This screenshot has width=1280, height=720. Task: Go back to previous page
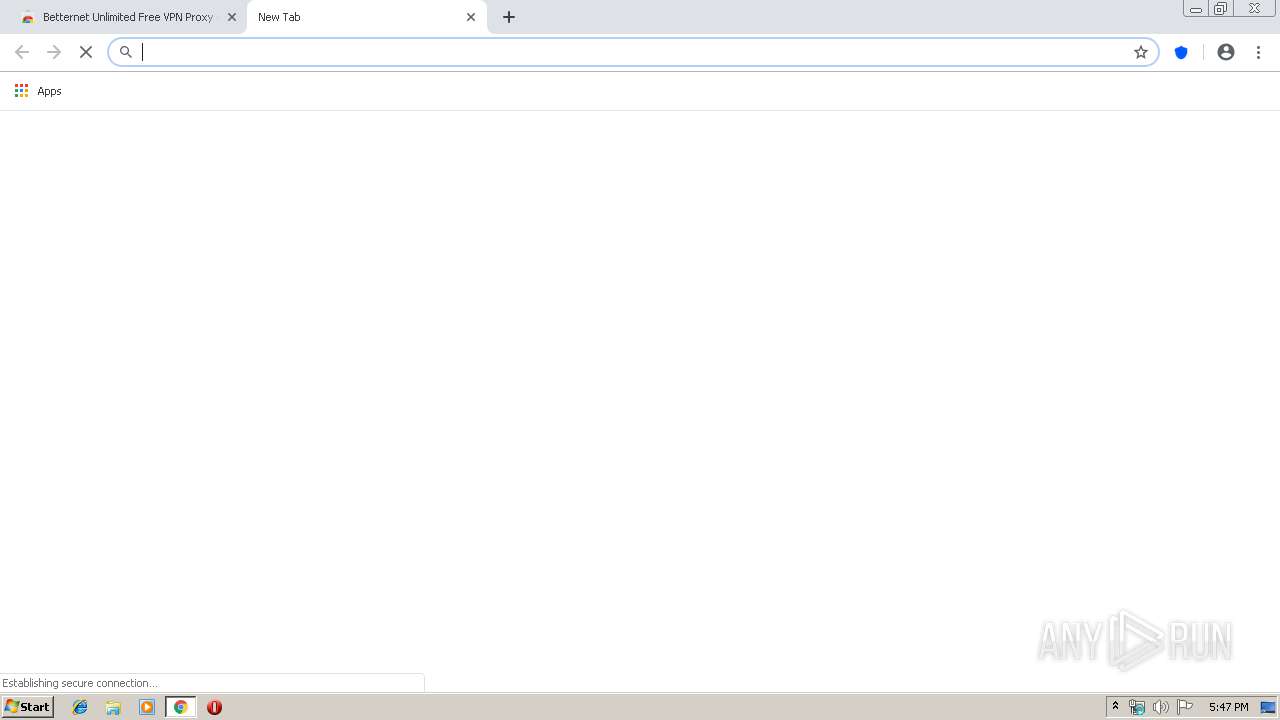[22, 52]
